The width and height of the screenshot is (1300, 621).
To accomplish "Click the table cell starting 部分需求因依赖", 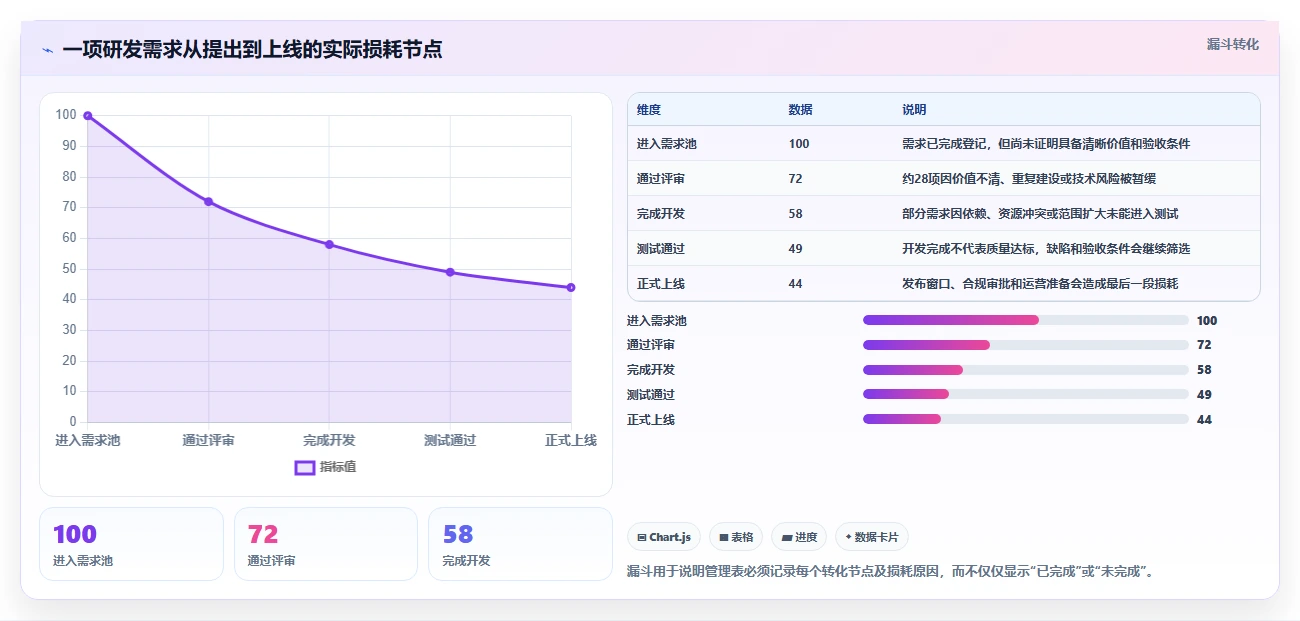I will coord(1040,214).
